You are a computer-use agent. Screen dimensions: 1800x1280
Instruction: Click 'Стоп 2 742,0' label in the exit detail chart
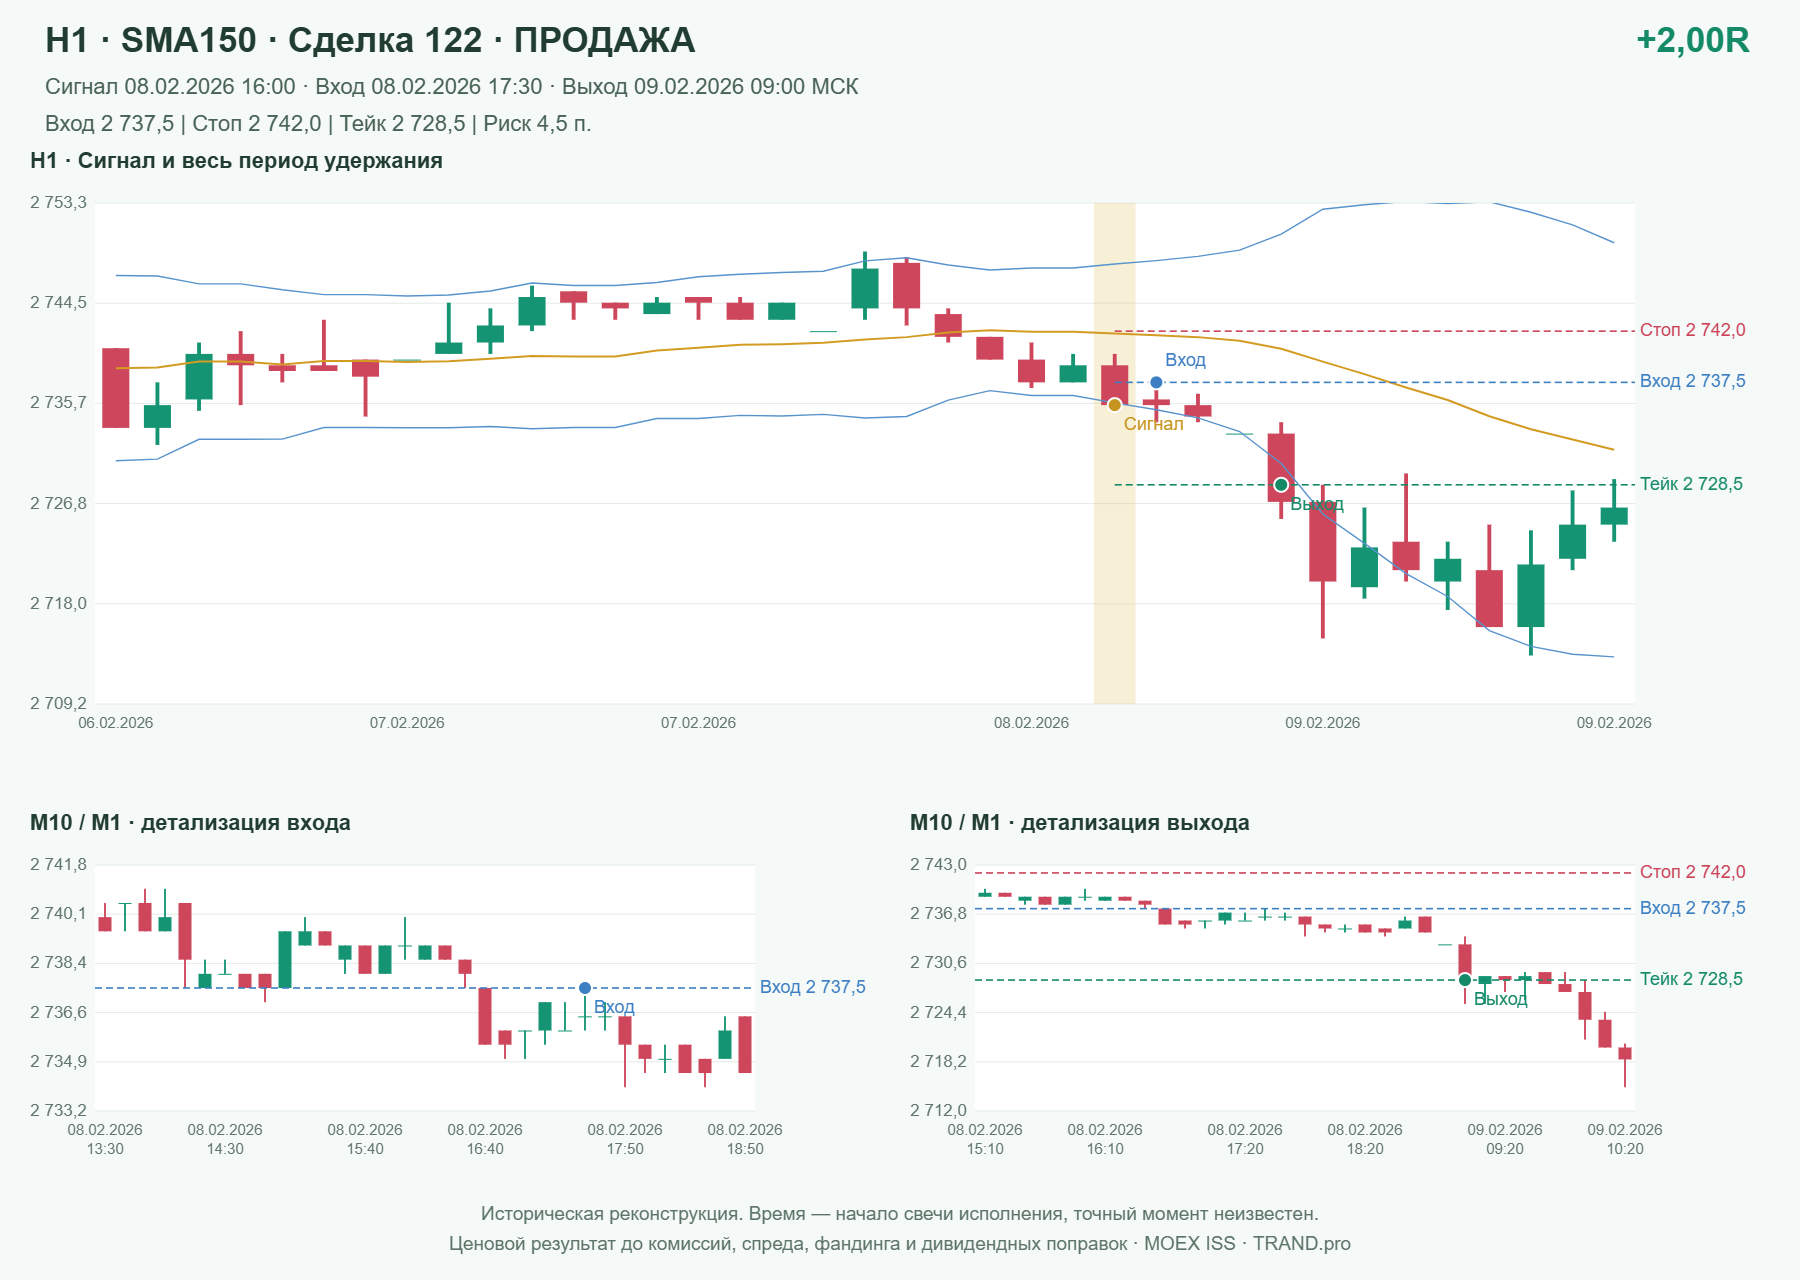coord(1692,872)
